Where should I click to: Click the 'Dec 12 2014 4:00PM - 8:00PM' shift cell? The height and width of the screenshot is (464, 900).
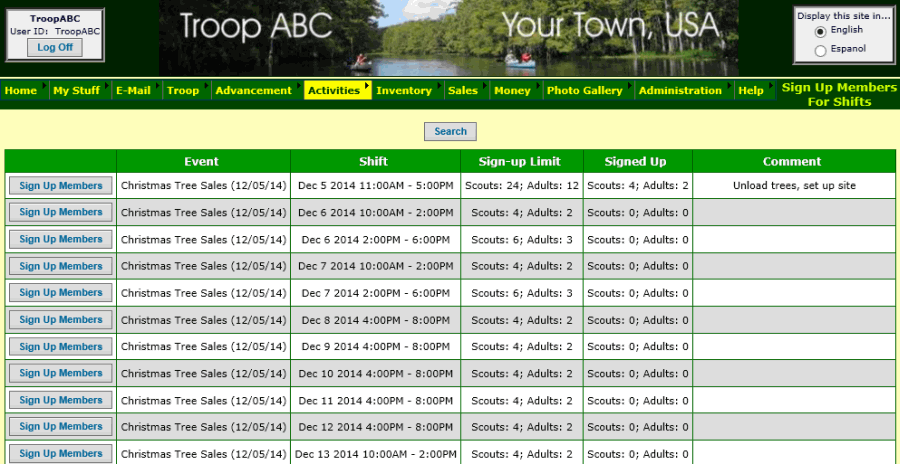(375, 427)
